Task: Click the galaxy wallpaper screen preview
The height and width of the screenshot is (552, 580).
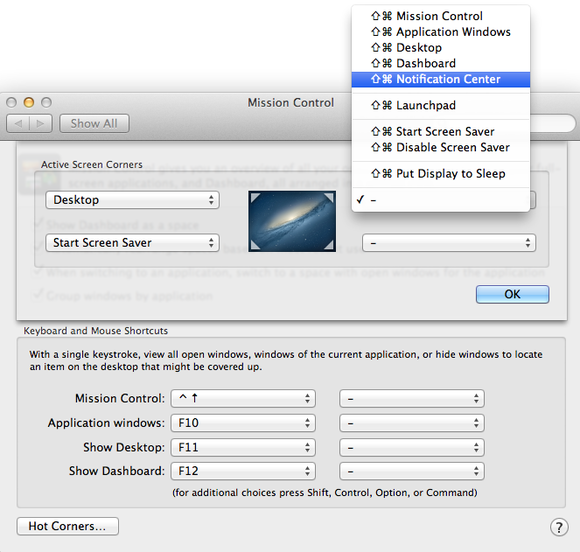Action: click(292, 221)
